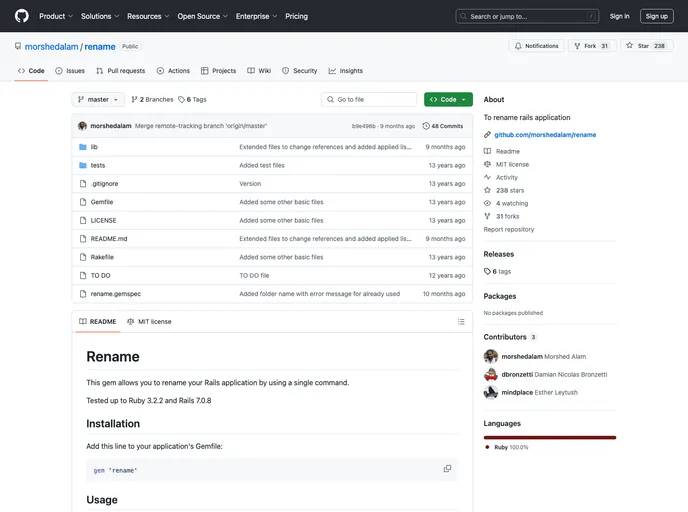Click Report repository
The height and width of the screenshot is (512, 688).
[509, 229]
